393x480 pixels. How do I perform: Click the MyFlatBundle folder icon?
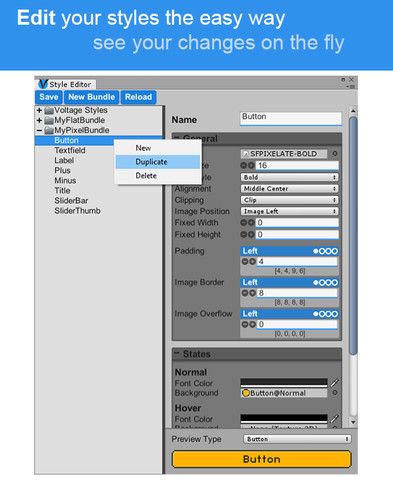pyautogui.click(x=49, y=120)
